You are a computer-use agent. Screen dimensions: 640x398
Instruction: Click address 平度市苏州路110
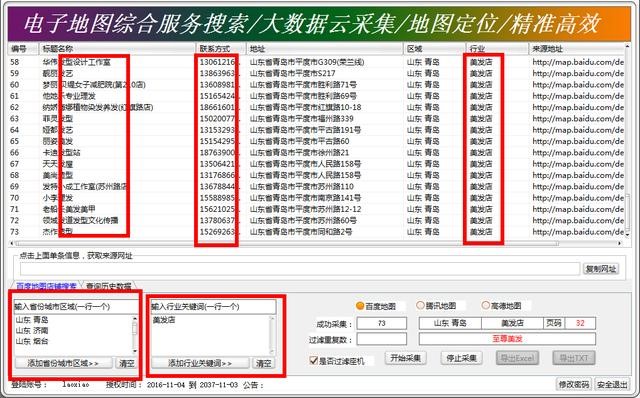tap(302, 187)
